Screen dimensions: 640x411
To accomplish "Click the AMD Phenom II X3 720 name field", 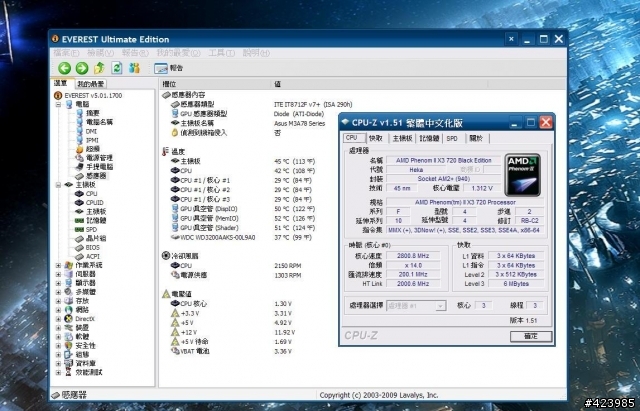I will (443, 160).
